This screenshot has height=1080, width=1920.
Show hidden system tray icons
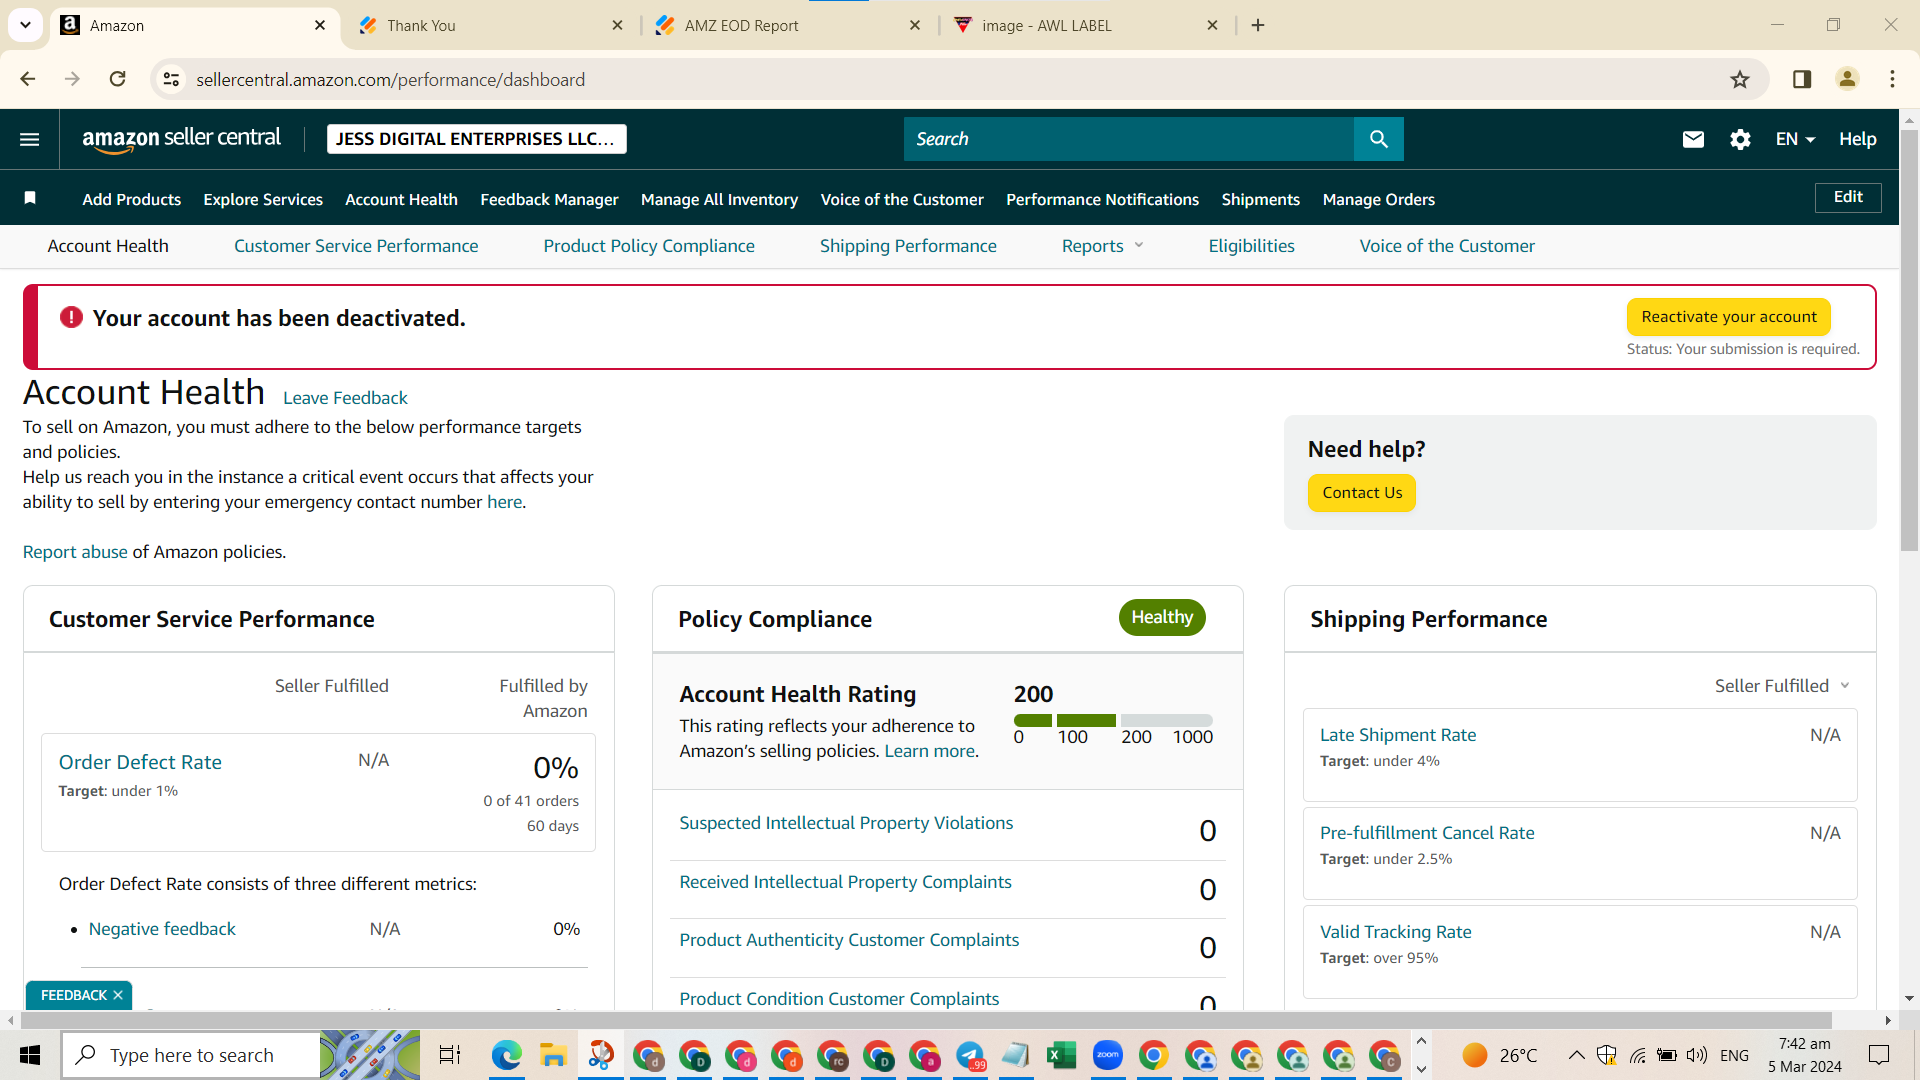pos(1576,1055)
